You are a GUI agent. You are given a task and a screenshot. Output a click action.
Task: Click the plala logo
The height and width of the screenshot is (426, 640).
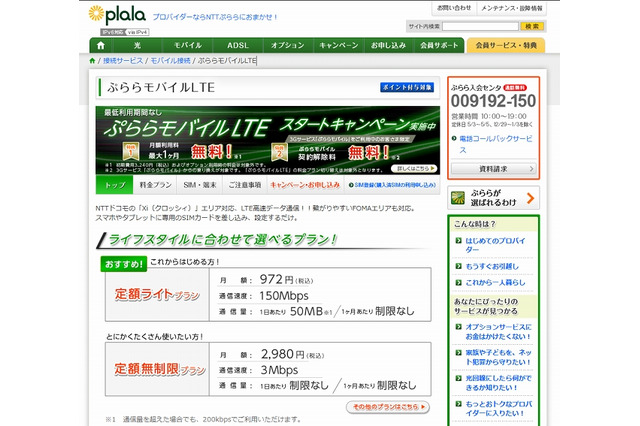click(x=117, y=15)
